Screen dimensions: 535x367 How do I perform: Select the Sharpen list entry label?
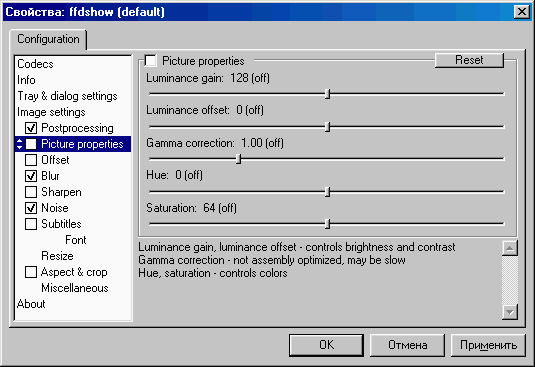tap(61, 192)
